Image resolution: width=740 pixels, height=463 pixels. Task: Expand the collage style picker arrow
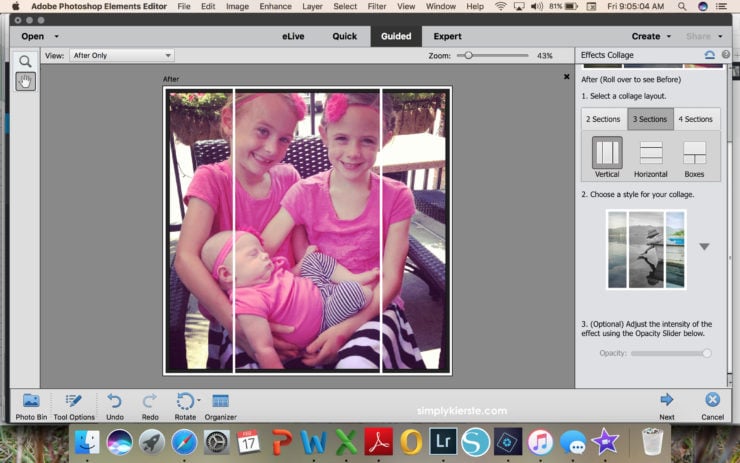coord(704,247)
